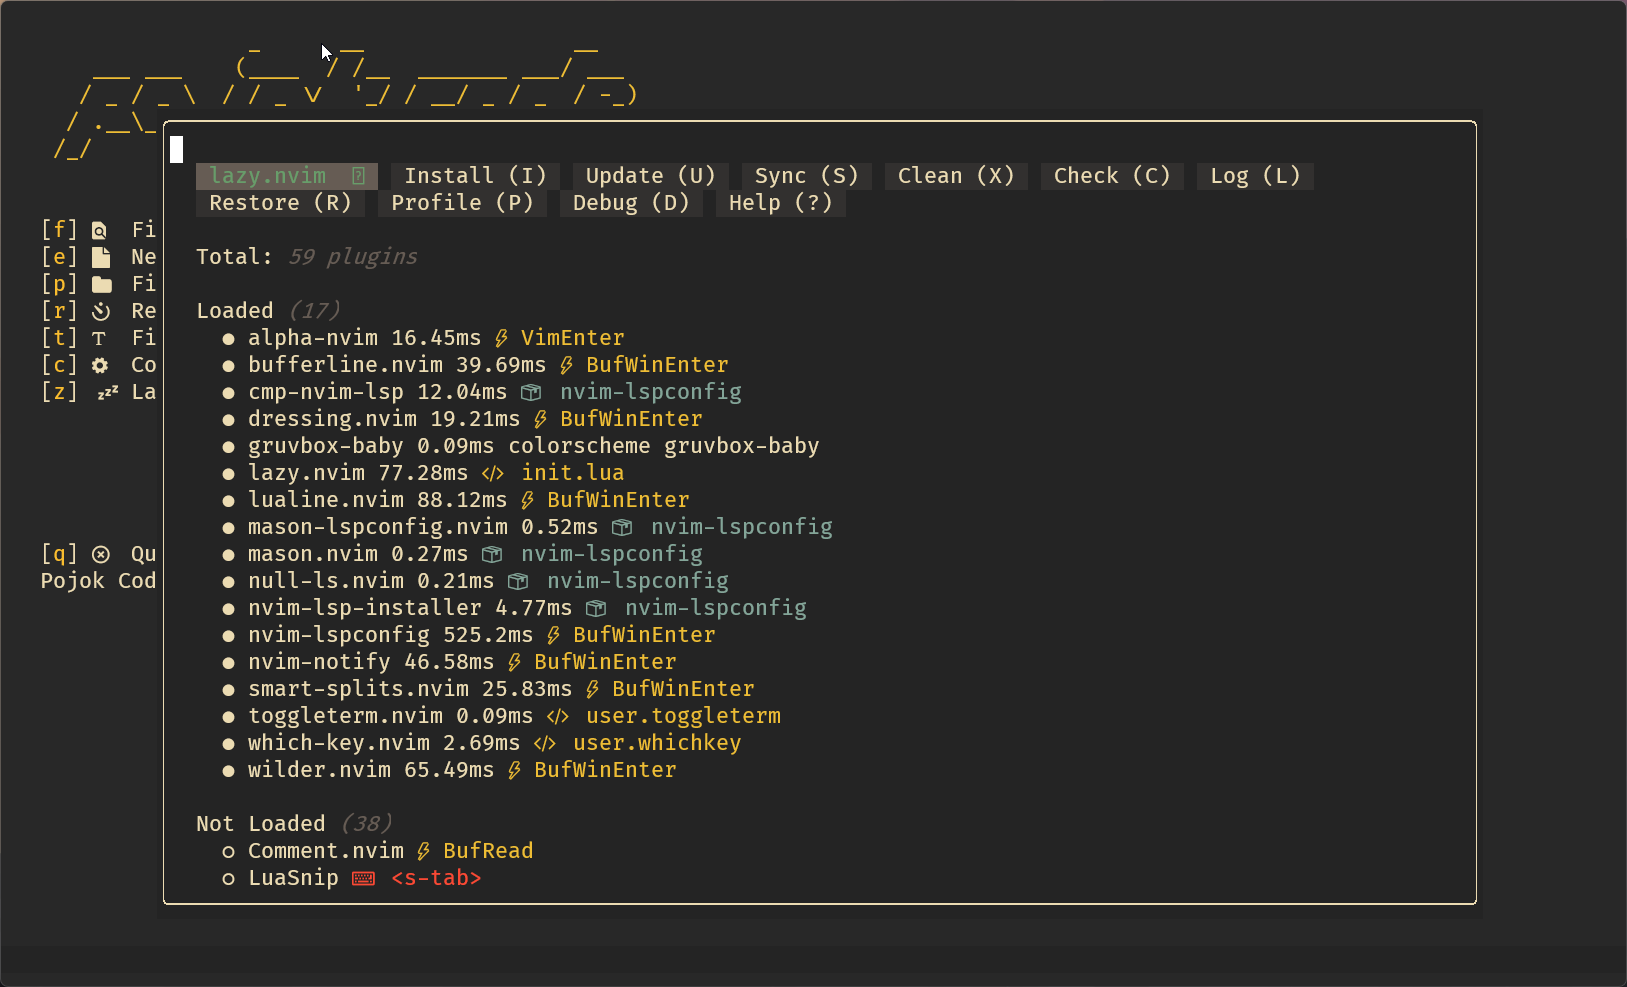
Task: Click the new file icon on dashboard [e] row
Action: tap(100, 257)
